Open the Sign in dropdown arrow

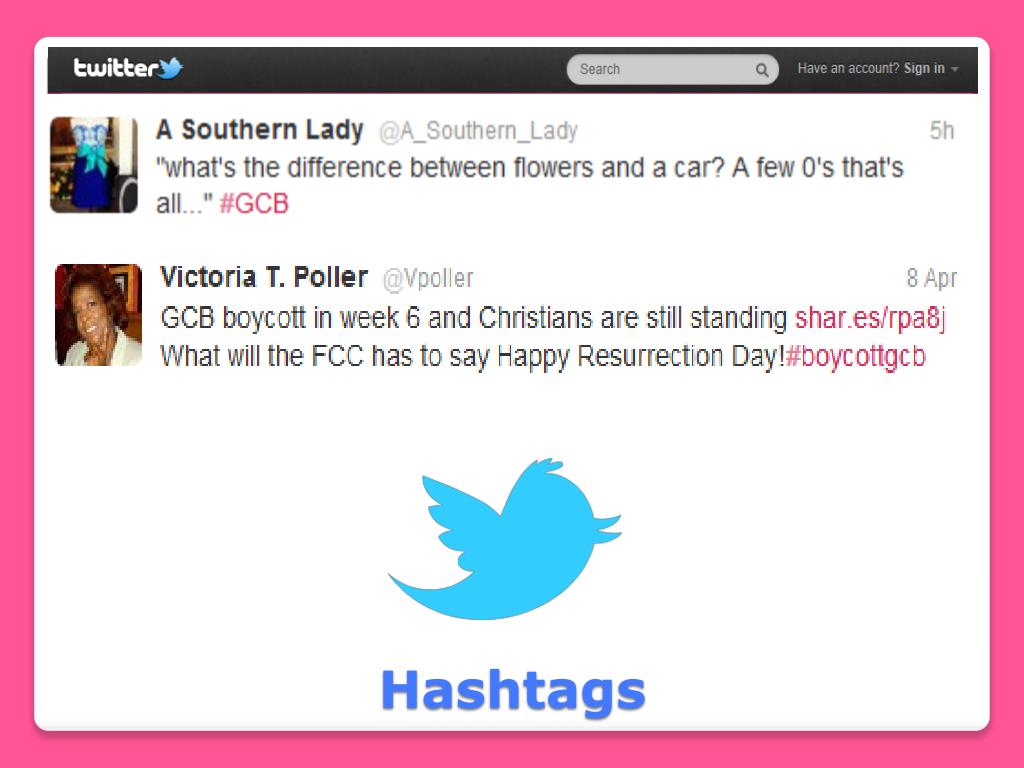pyautogui.click(x=955, y=69)
